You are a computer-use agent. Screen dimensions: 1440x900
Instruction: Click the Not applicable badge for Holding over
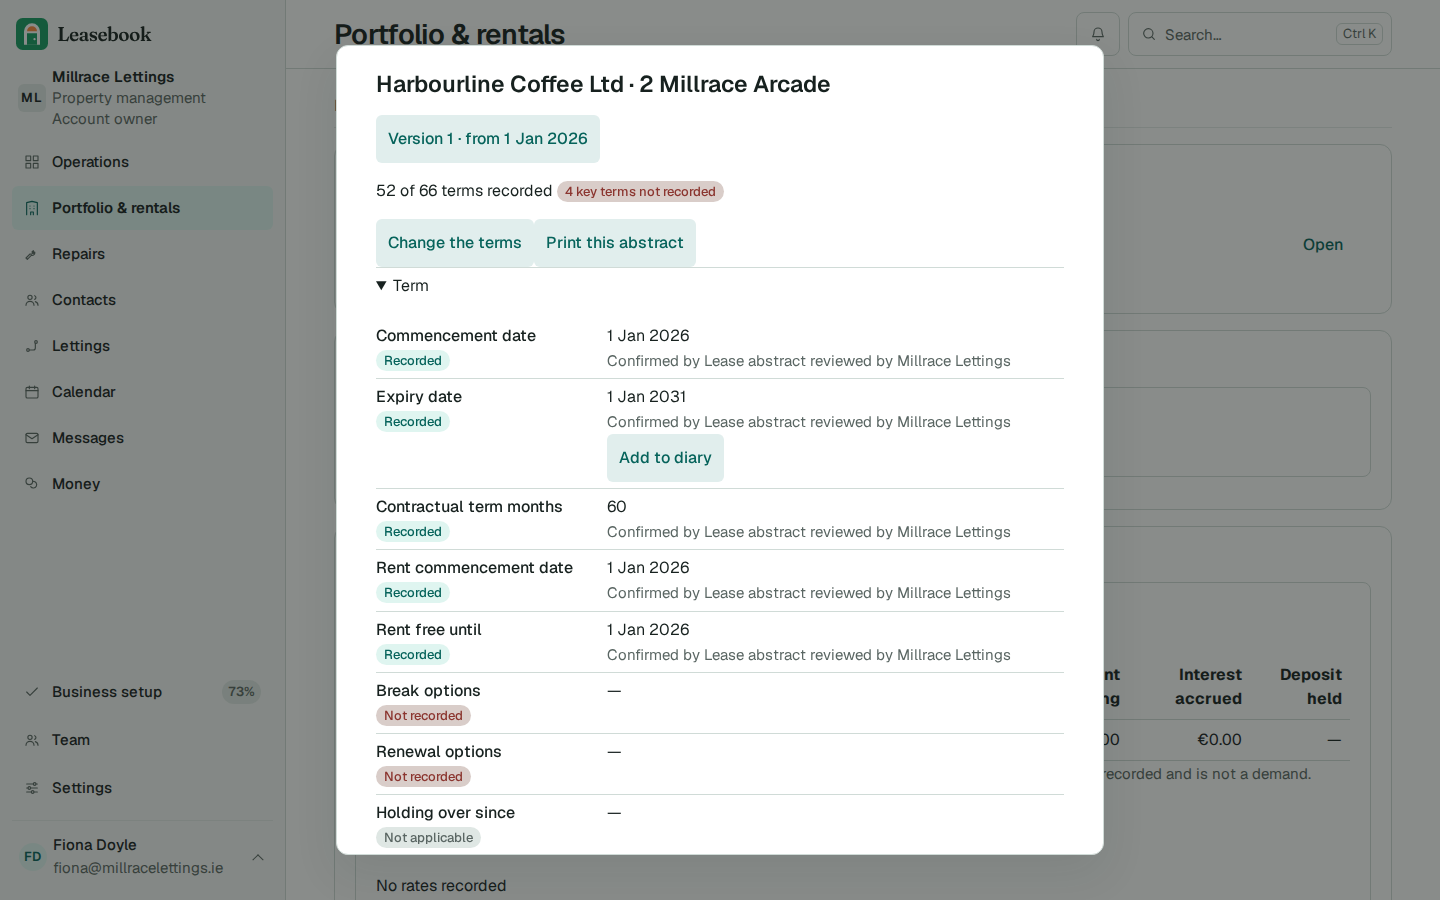428,838
